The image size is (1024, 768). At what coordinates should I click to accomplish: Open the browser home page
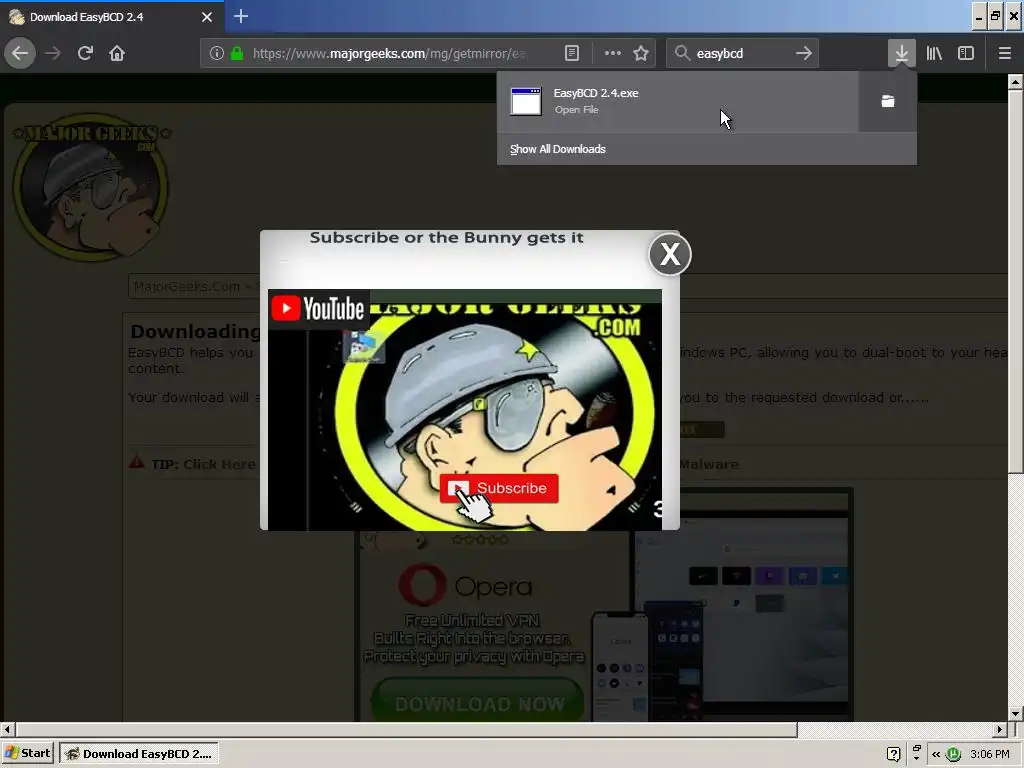pos(117,53)
